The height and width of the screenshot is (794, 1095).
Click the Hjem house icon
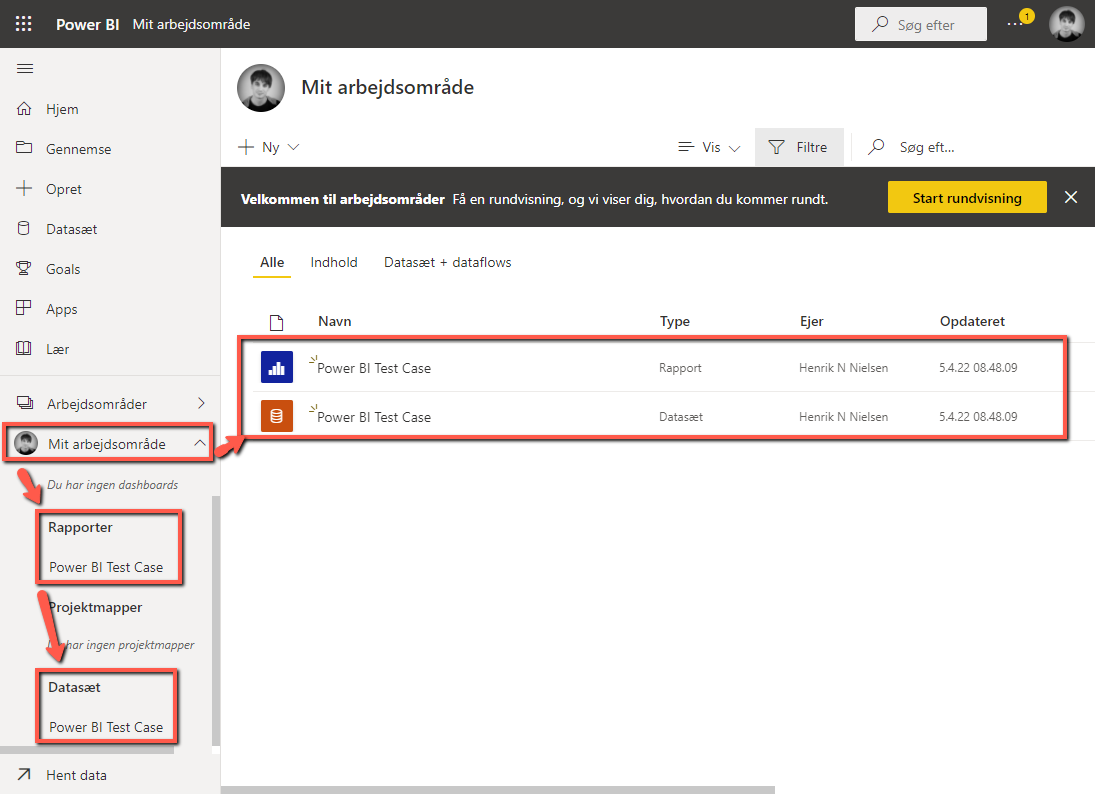(x=24, y=108)
